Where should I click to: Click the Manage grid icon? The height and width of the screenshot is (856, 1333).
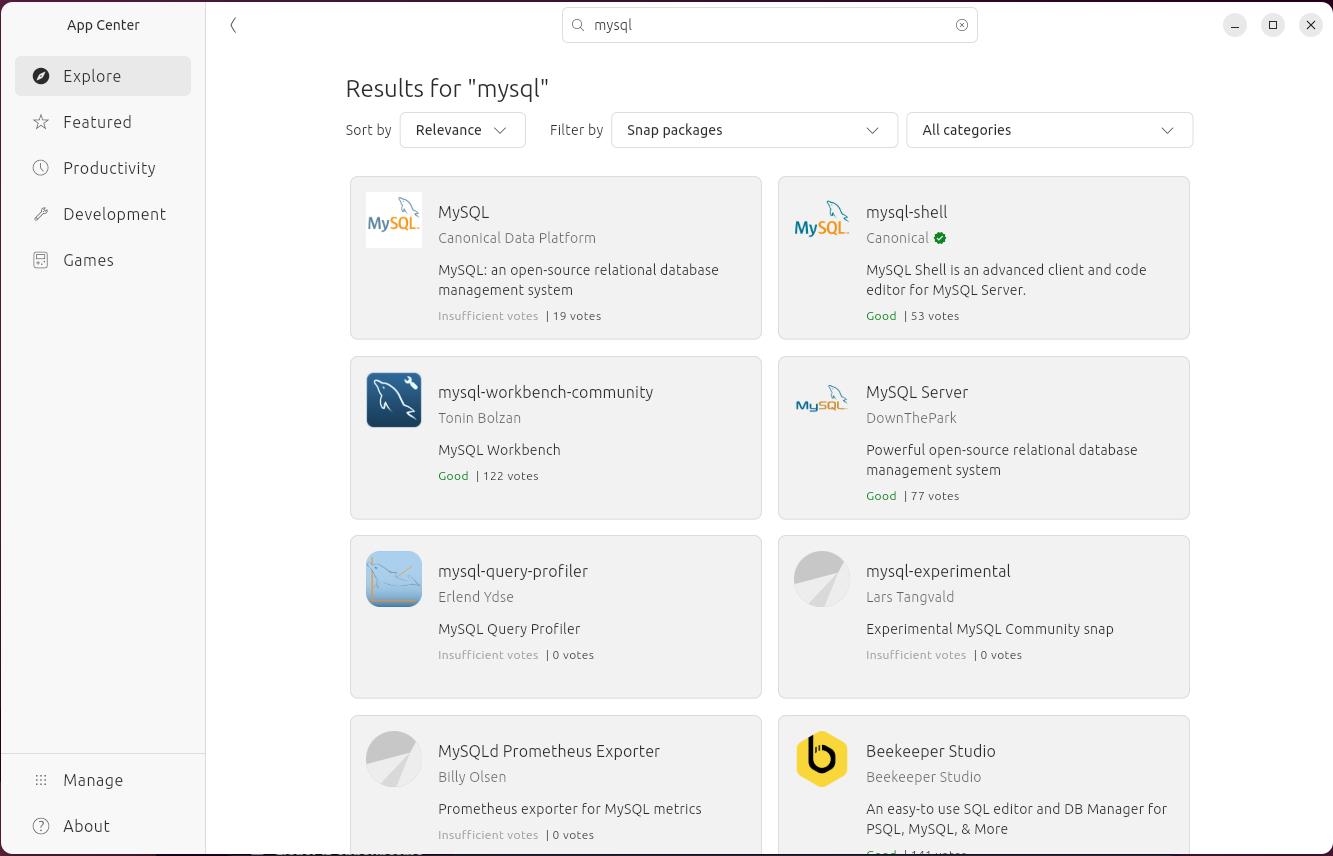pyautogui.click(x=41, y=780)
